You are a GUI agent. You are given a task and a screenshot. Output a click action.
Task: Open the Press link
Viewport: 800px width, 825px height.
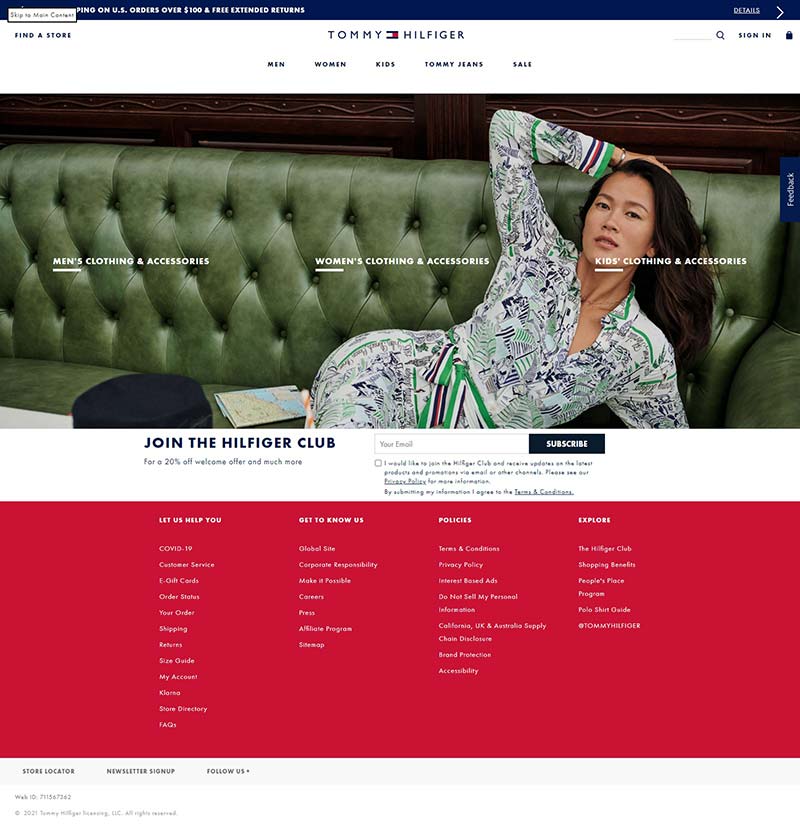point(306,612)
